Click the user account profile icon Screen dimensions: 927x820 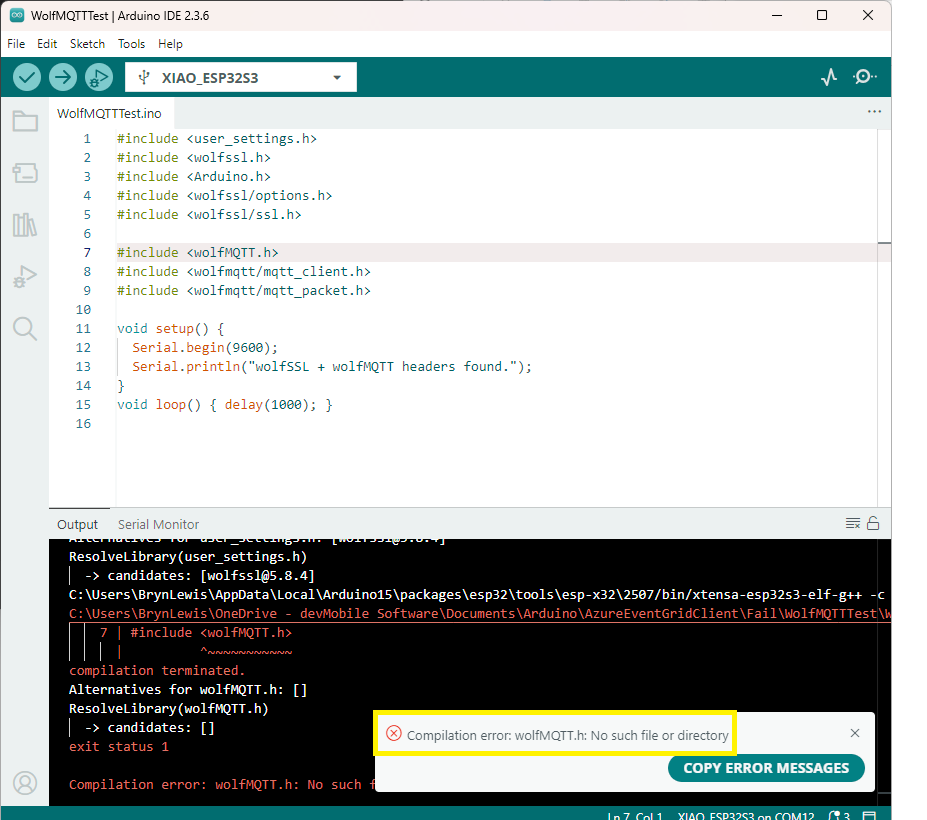25,782
